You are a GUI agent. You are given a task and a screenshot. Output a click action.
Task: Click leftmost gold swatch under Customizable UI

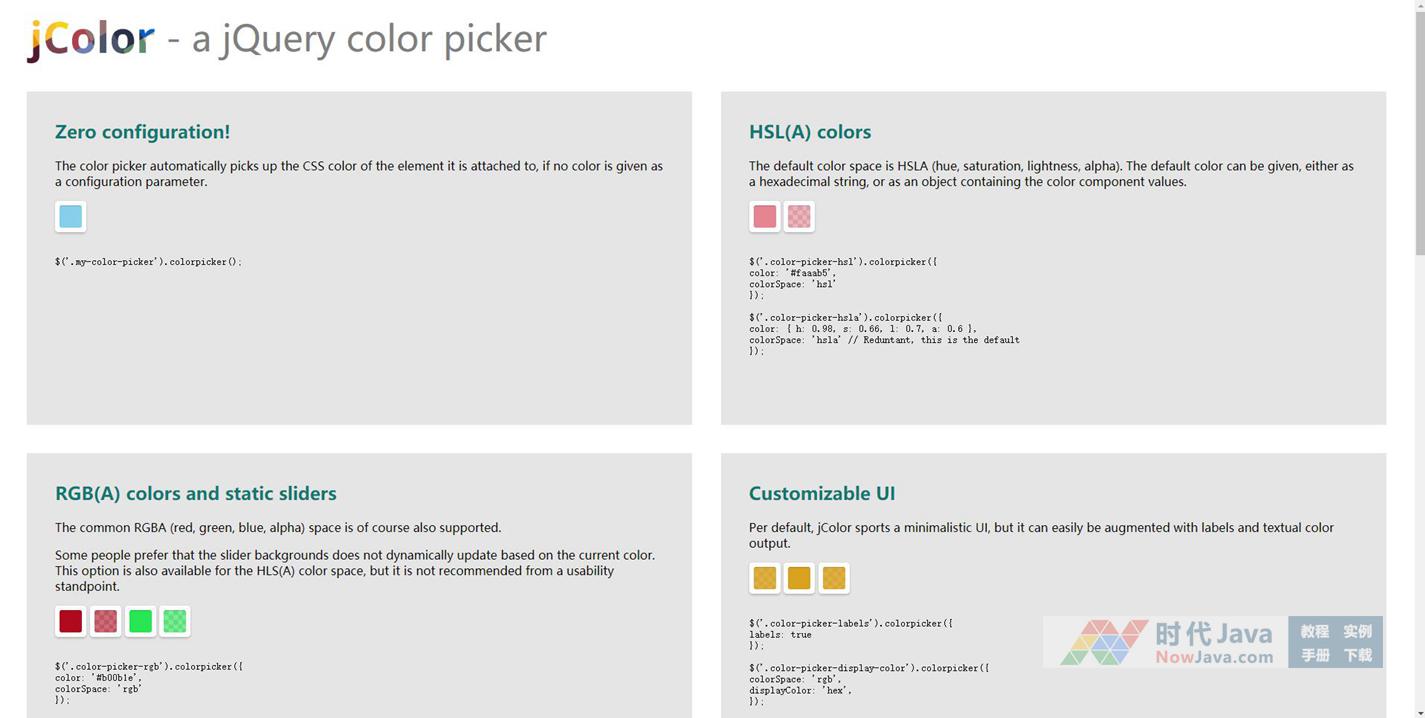click(764, 578)
